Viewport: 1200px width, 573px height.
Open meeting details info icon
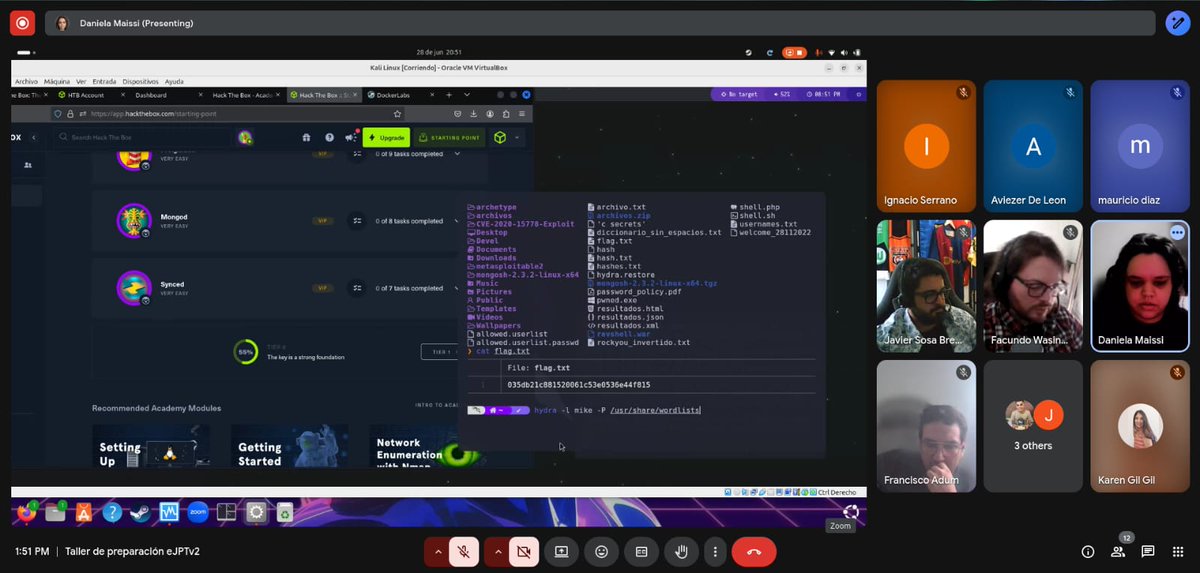pos(1088,551)
